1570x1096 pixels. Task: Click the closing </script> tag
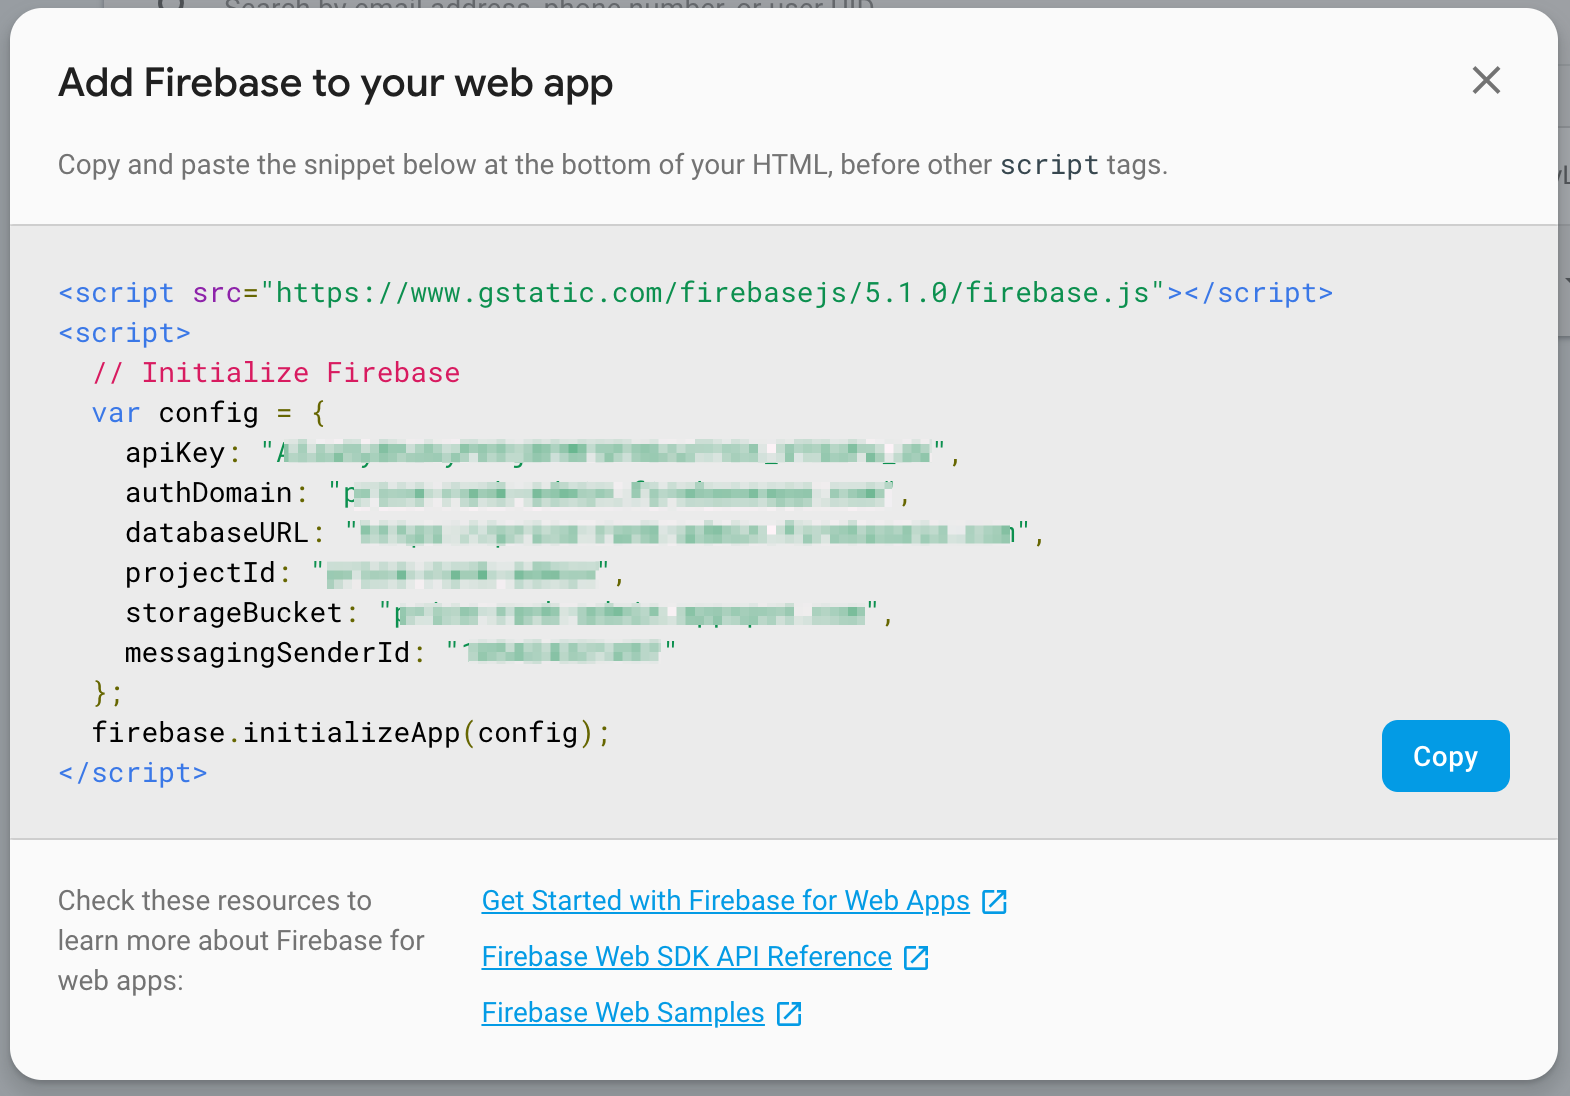point(133,773)
